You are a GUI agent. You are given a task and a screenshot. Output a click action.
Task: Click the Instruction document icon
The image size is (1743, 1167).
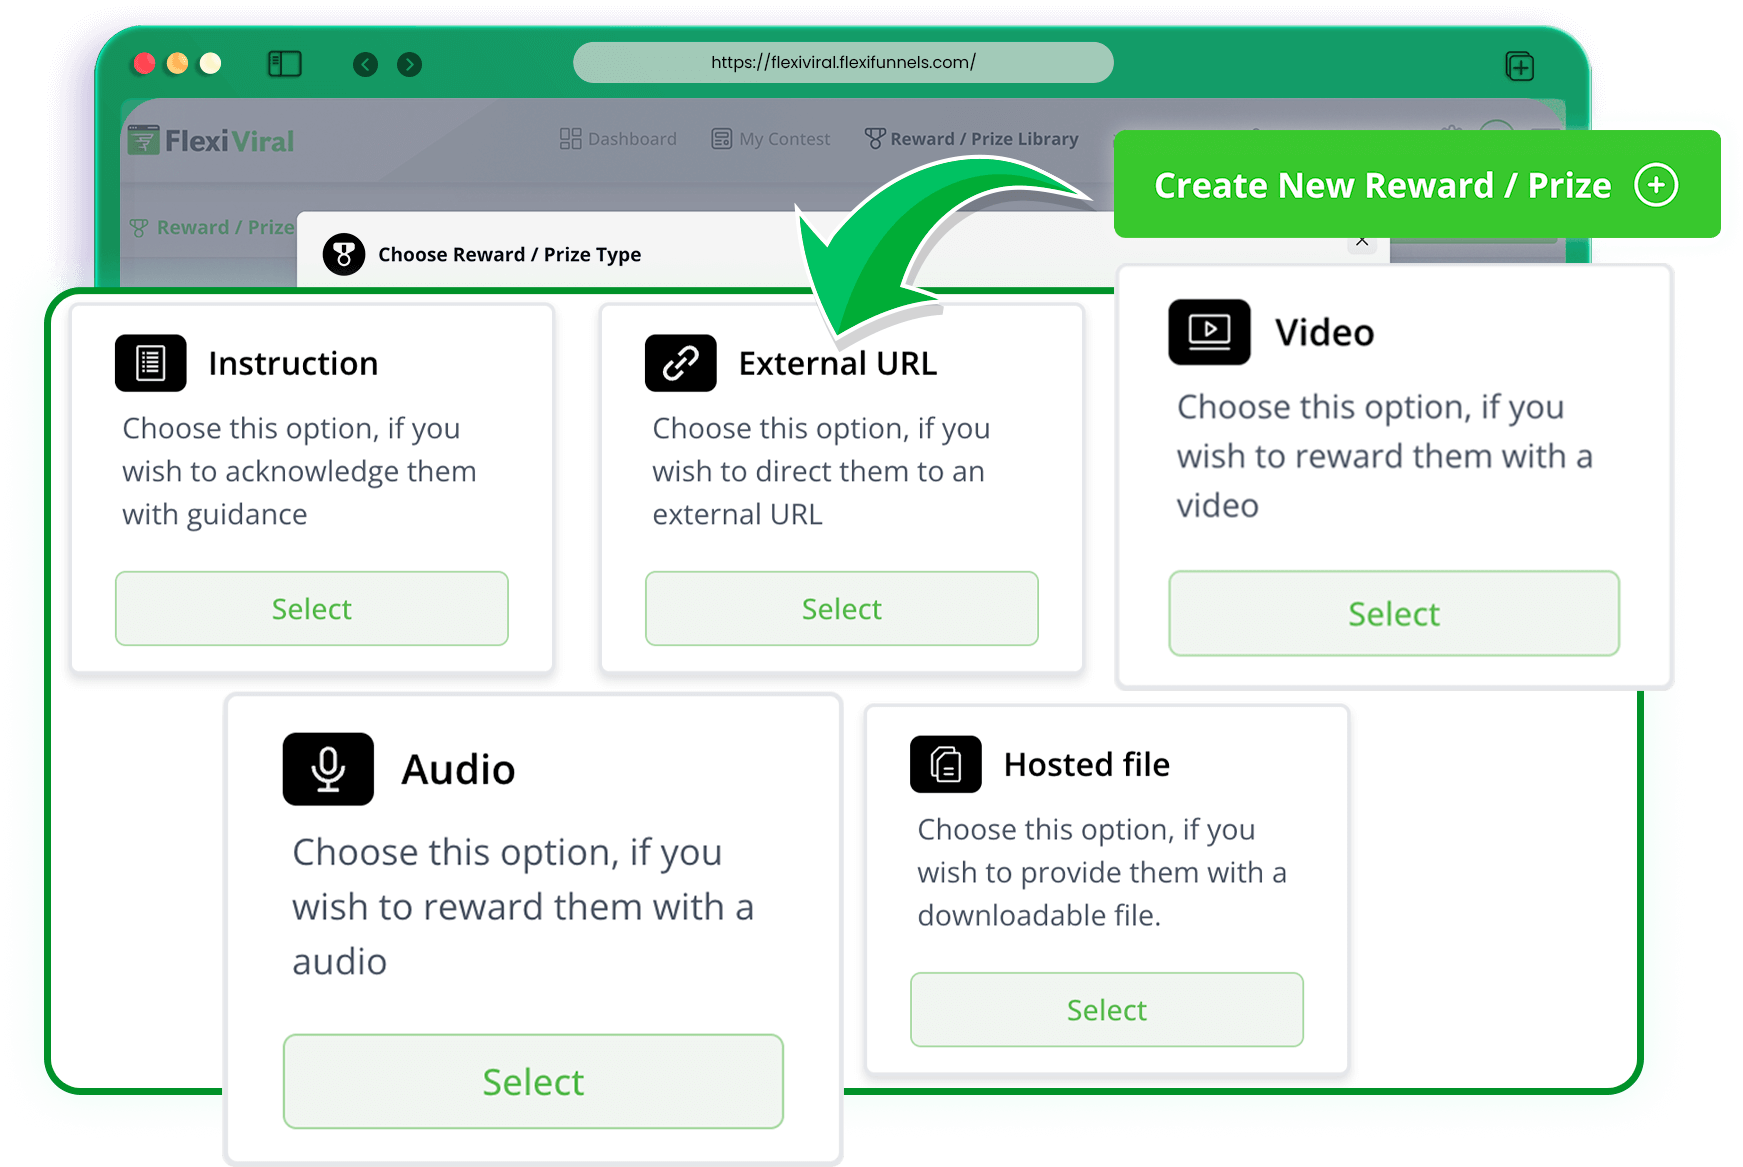point(150,363)
